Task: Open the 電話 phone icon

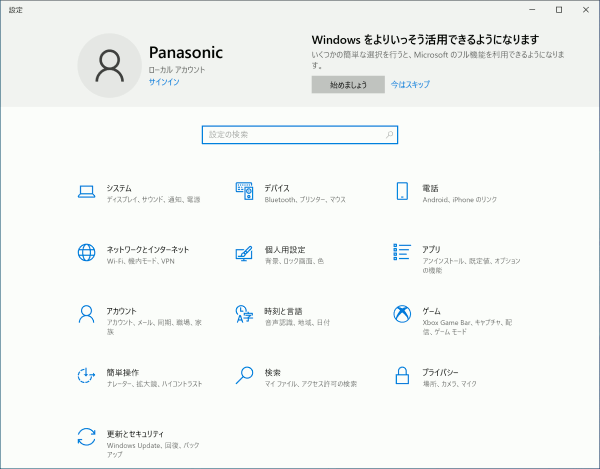Action: pos(402,191)
